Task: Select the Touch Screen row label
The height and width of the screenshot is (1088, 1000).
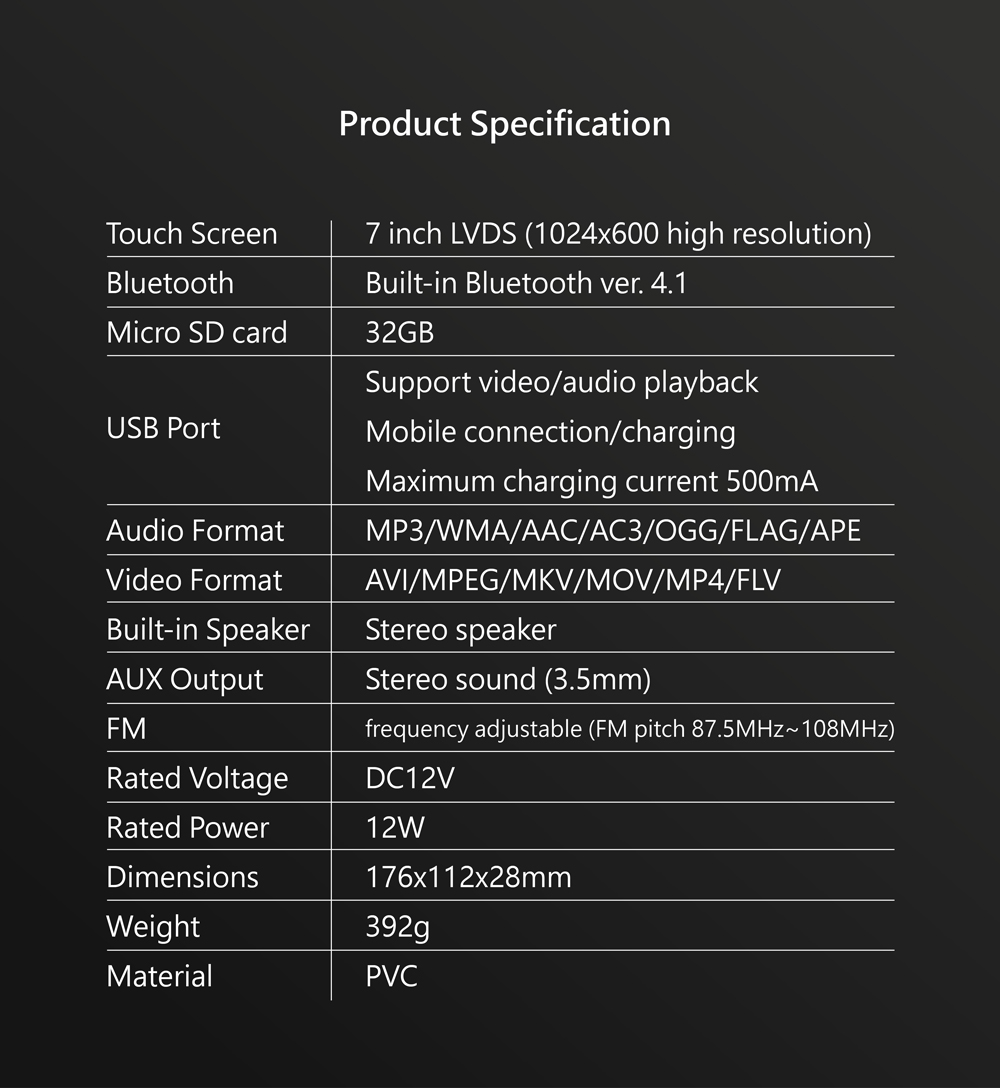Action: point(192,234)
